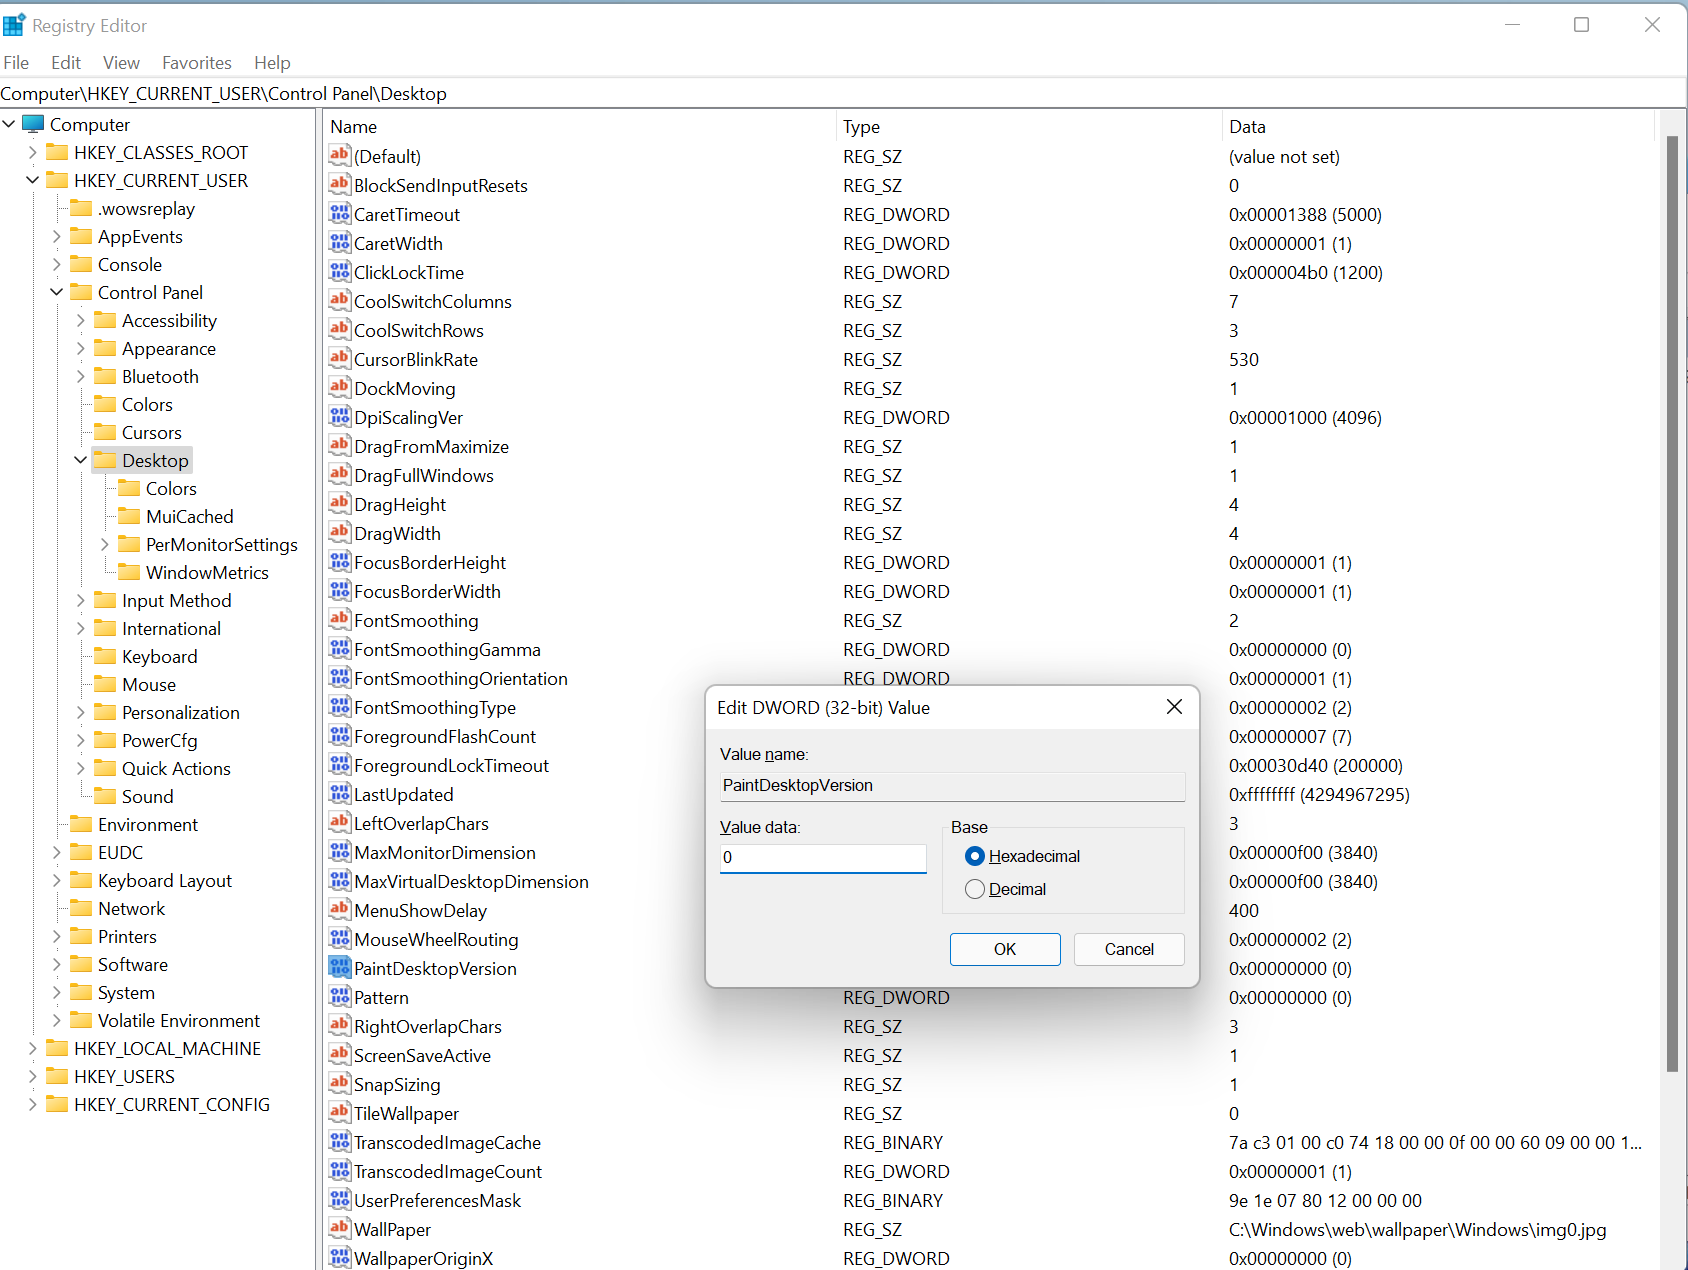Click the FontSmoothingGamma DWORD icon
Image resolution: width=1688 pixels, height=1270 pixels.
[340, 648]
